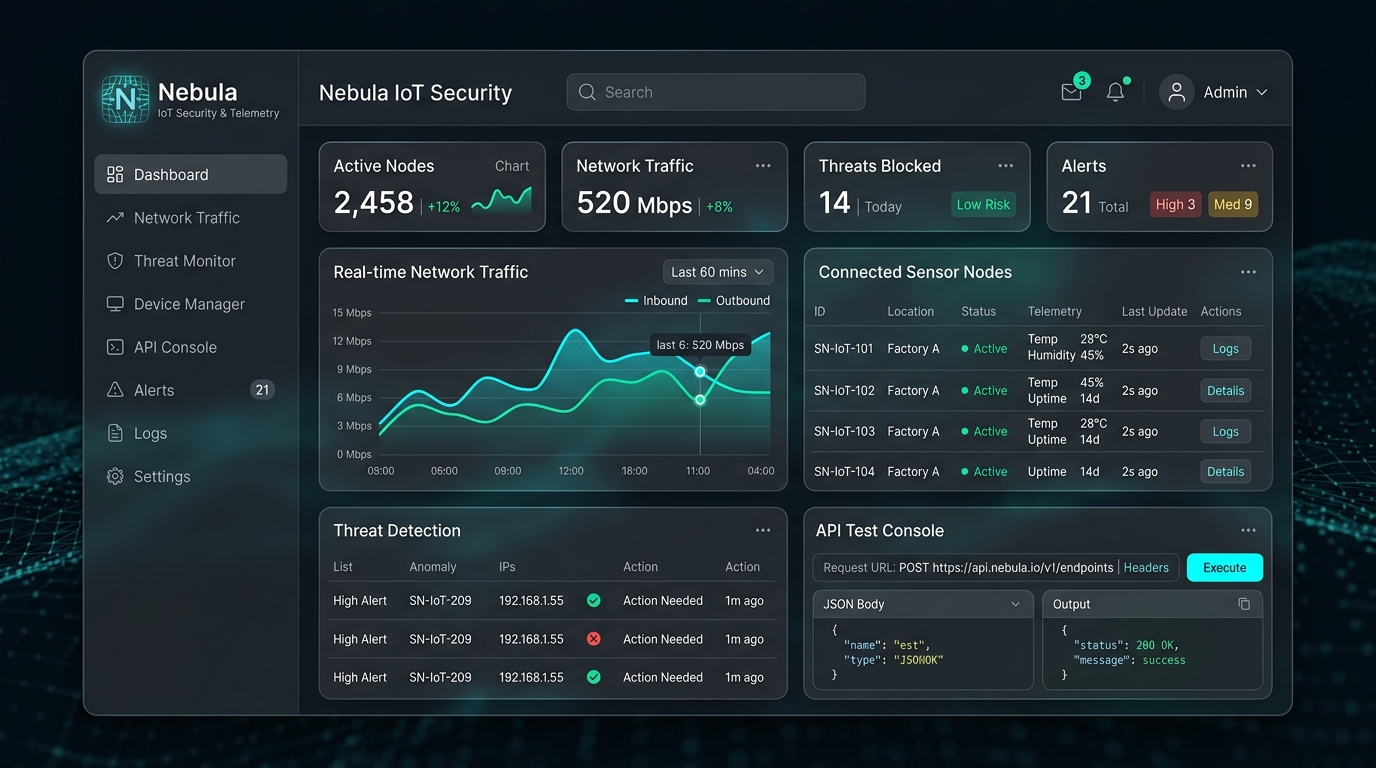Click the Inbound data point on chart

(700, 372)
